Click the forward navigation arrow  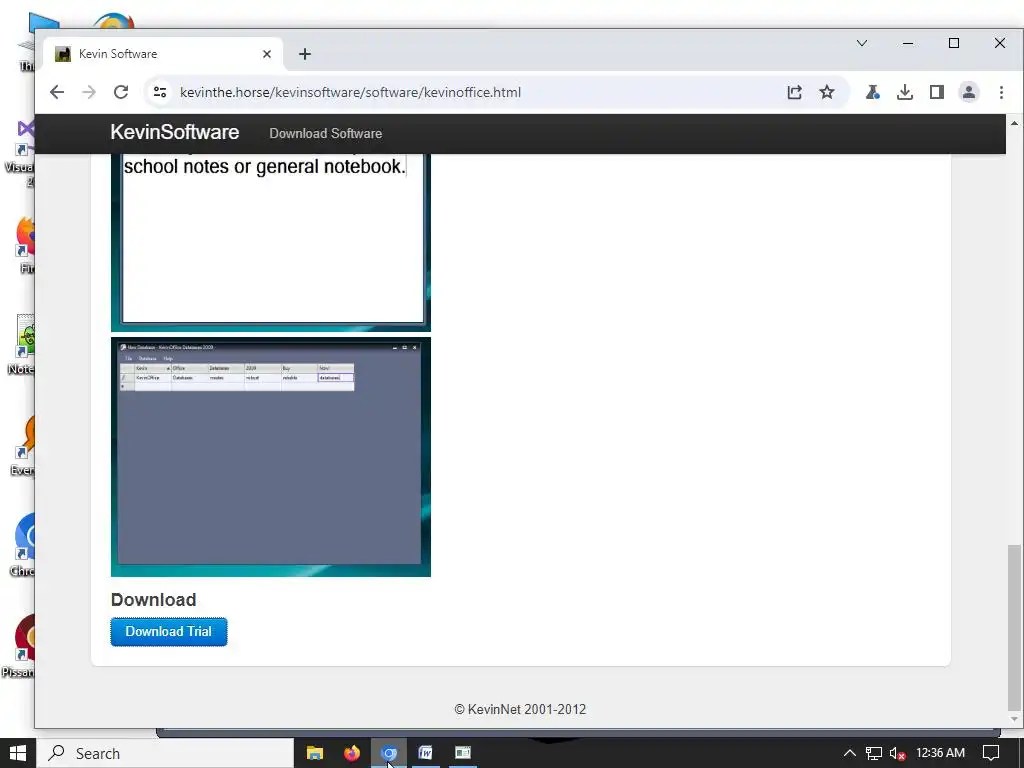tap(89, 92)
